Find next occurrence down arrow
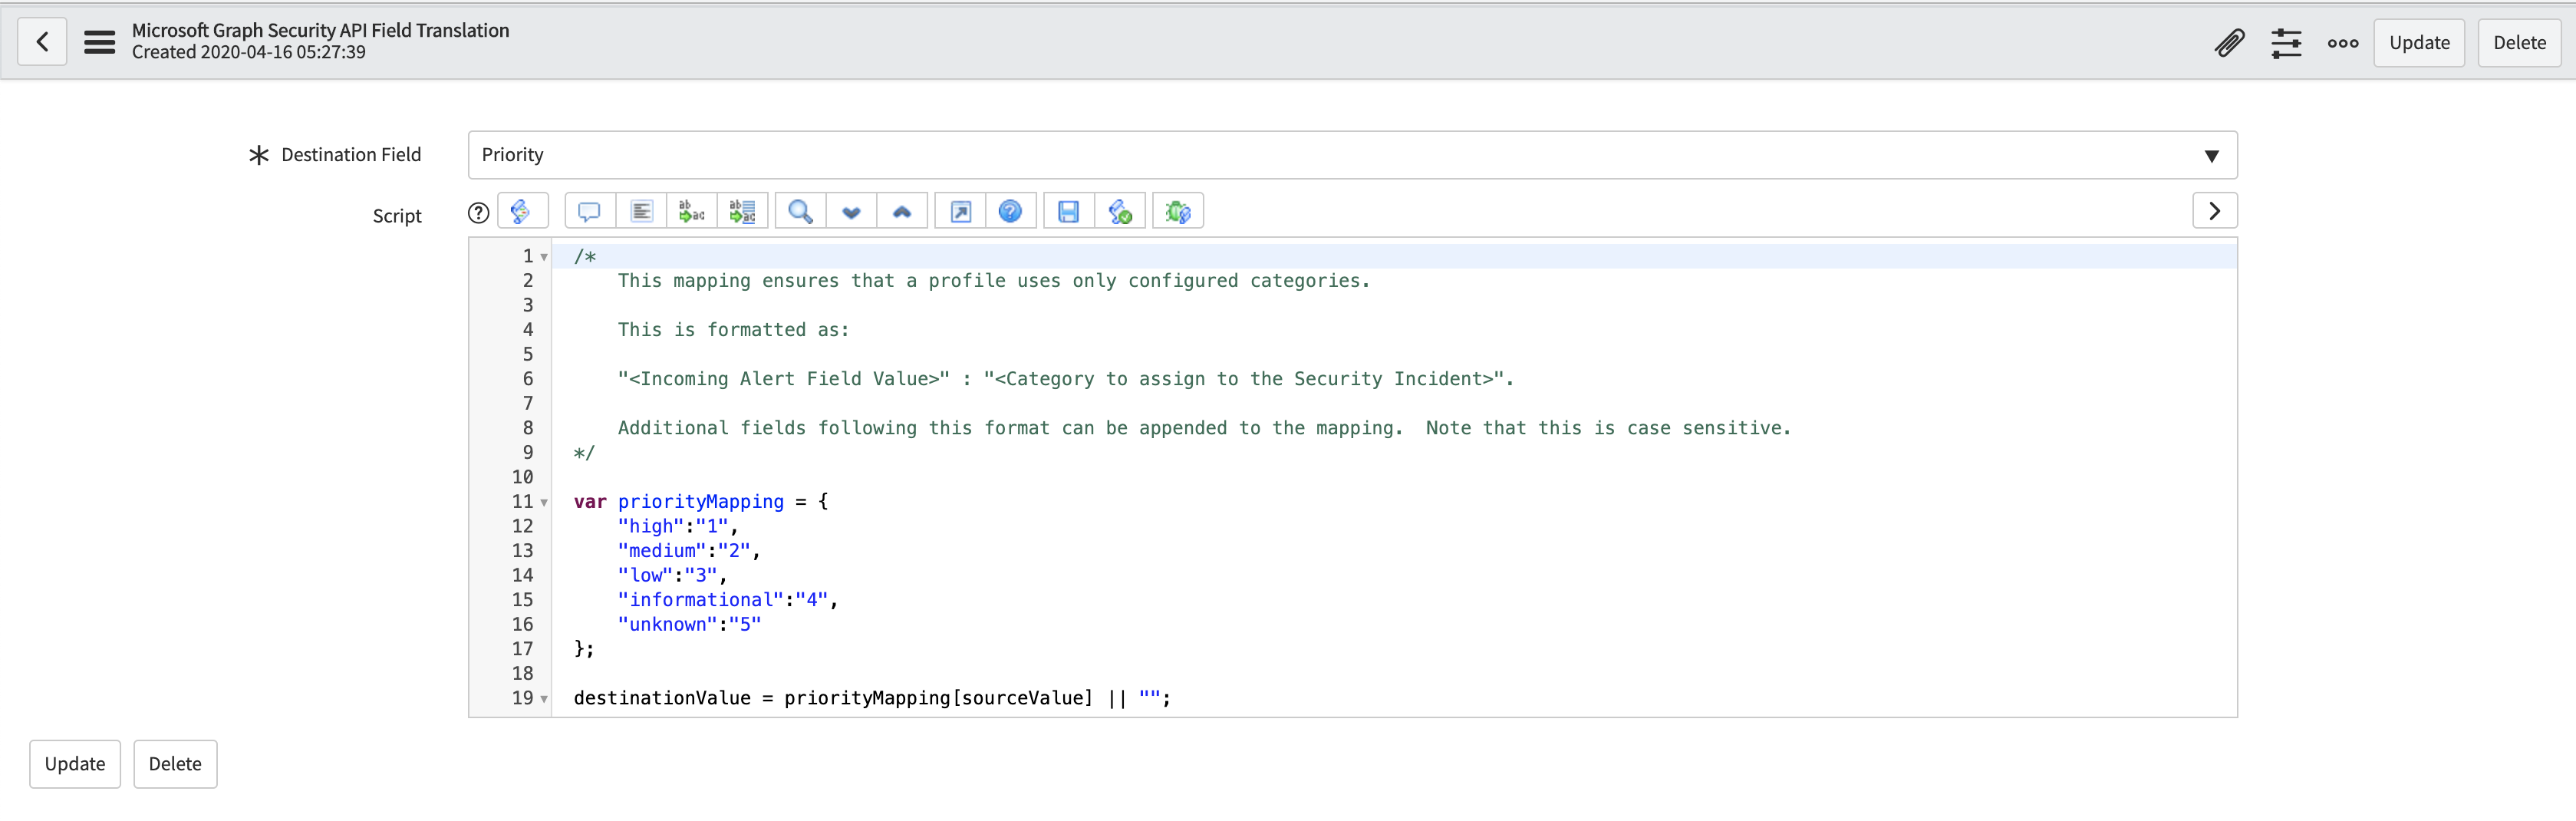This screenshot has width=2576, height=821. click(851, 211)
